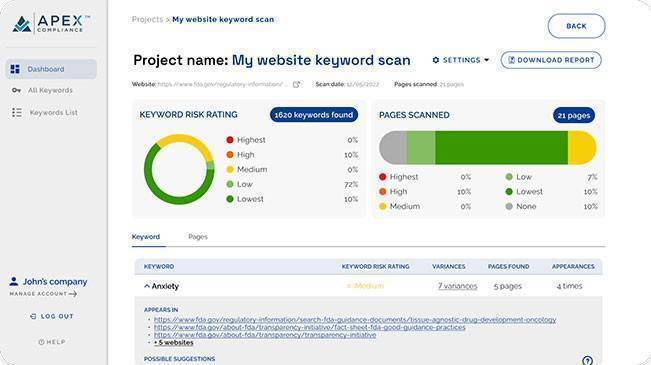Open the tissue-agnostic-drug-development-oncology link
Viewport: 651px width, 365px height.
coord(355,320)
